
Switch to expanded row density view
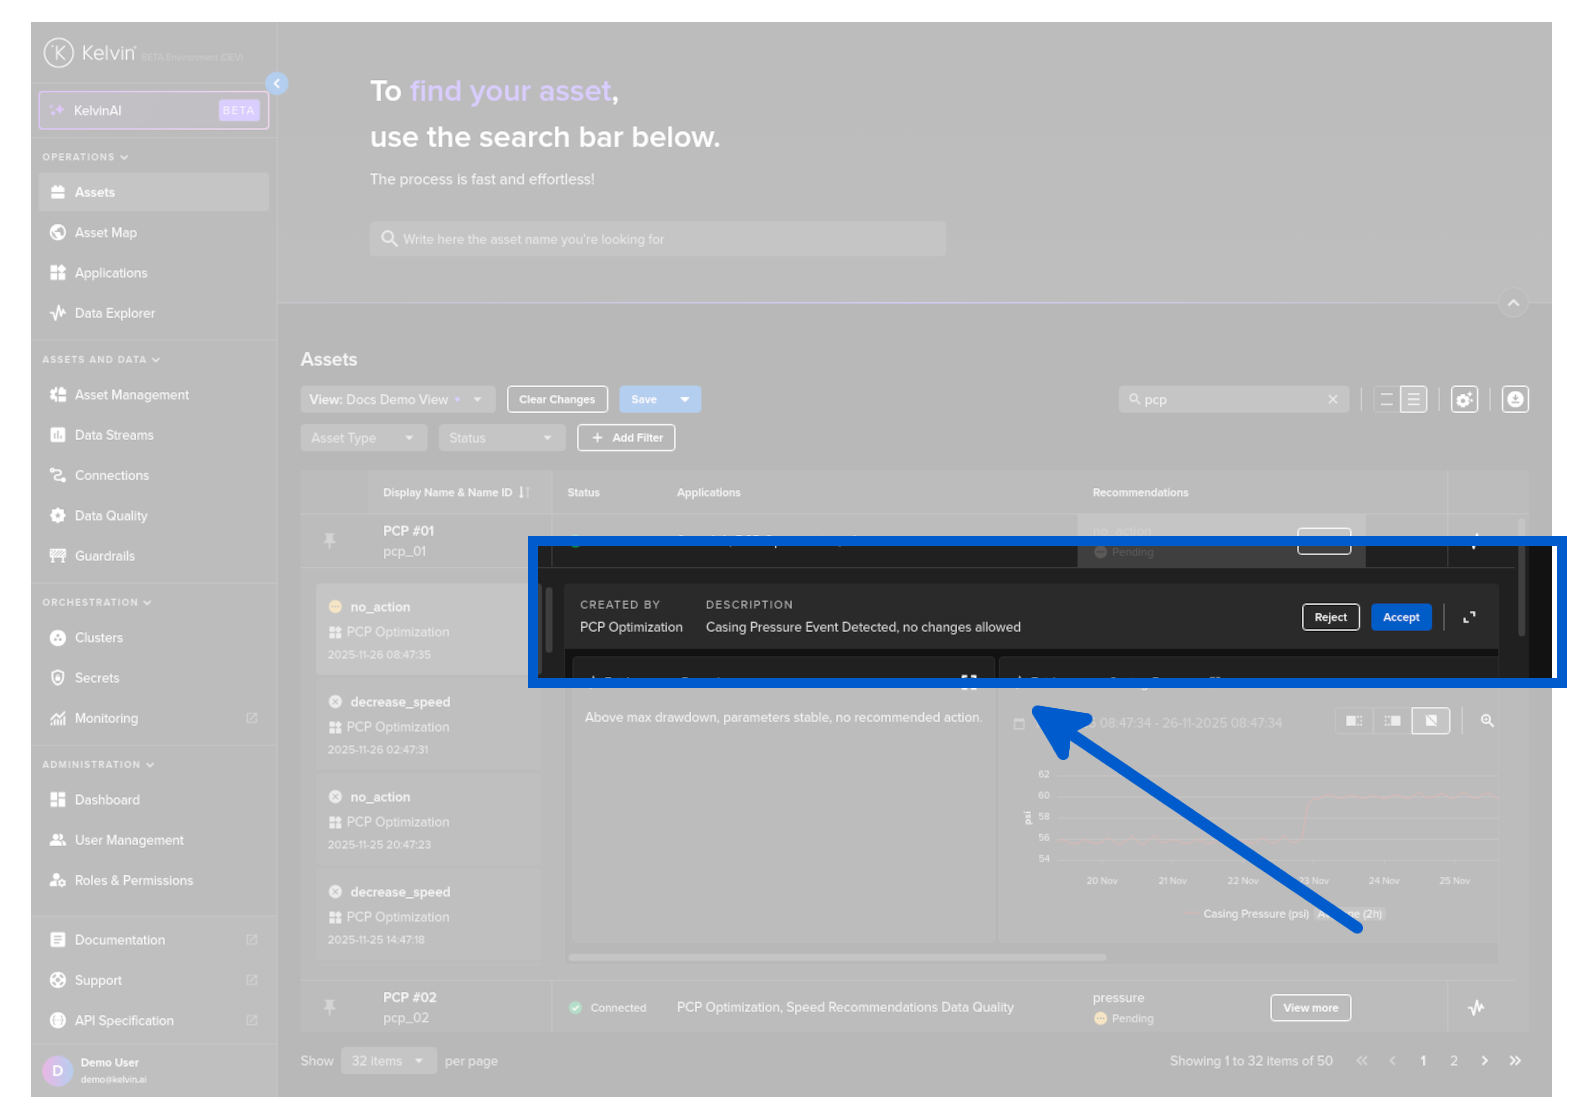pyautogui.click(x=1413, y=400)
